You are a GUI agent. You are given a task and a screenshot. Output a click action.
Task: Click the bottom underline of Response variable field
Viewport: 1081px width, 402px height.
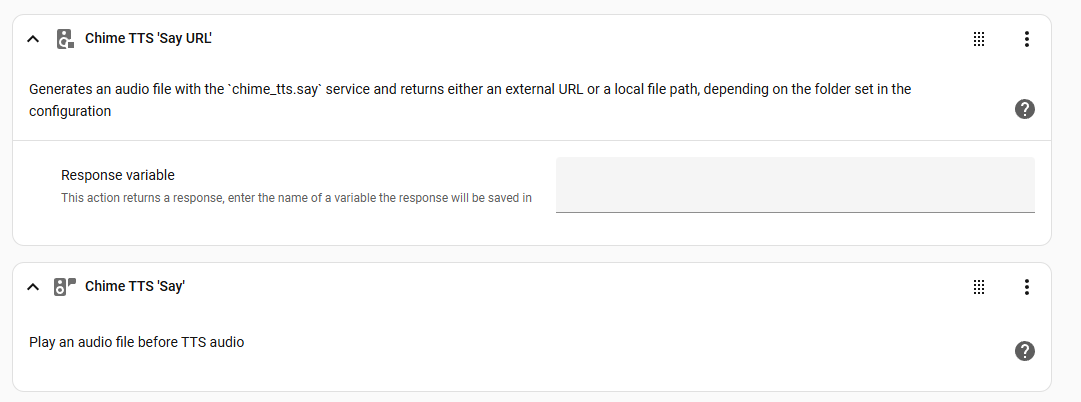794,211
